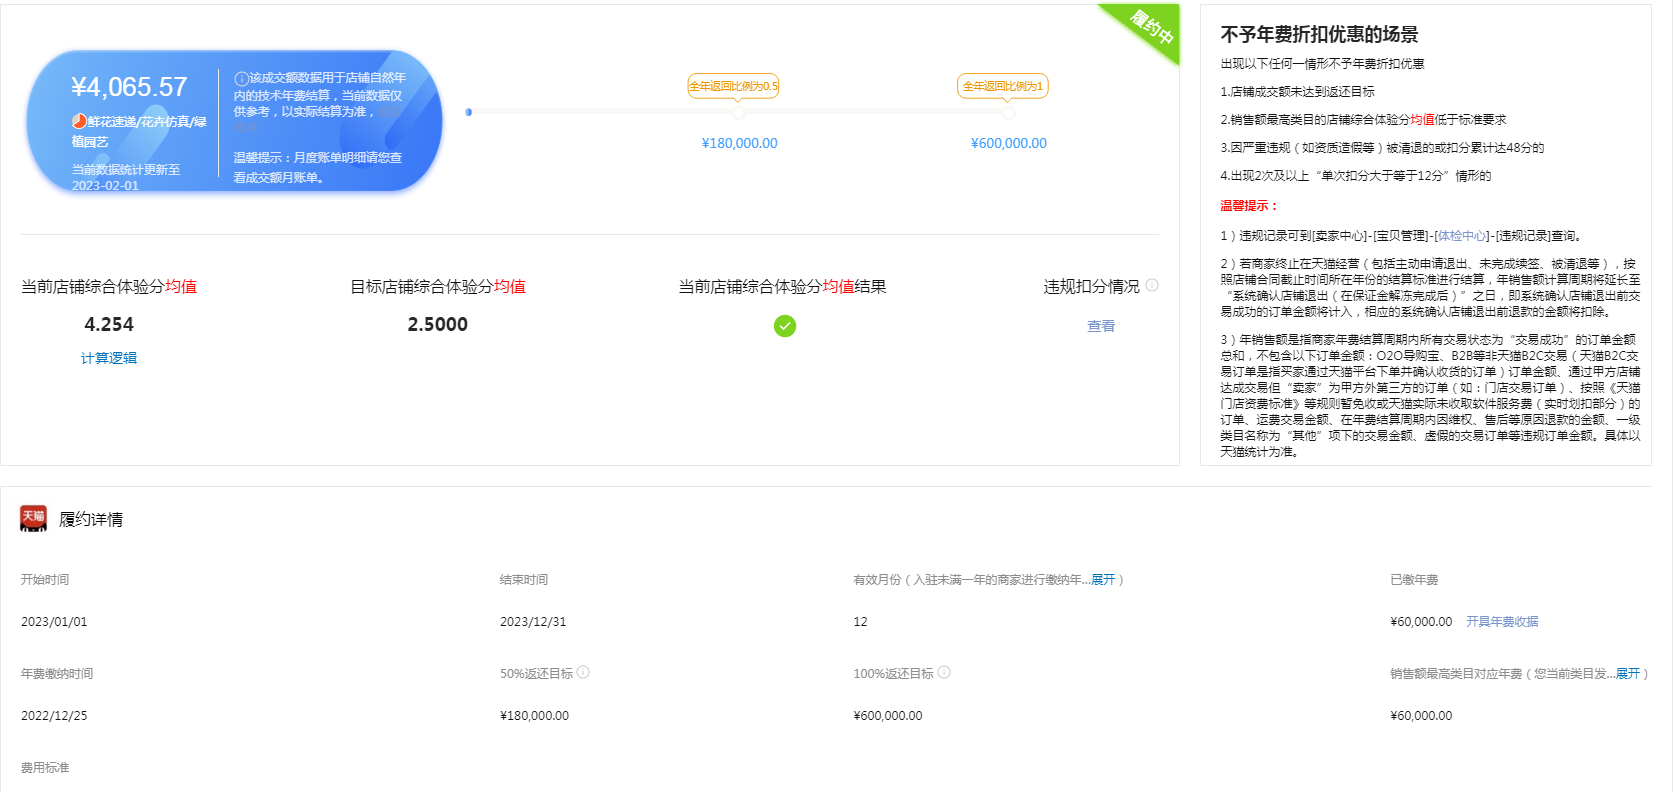Click the ¥600,000.00 milestone circle on progress bar
The image size is (1675, 792).
pyautogui.click(x=1008, y=113)
